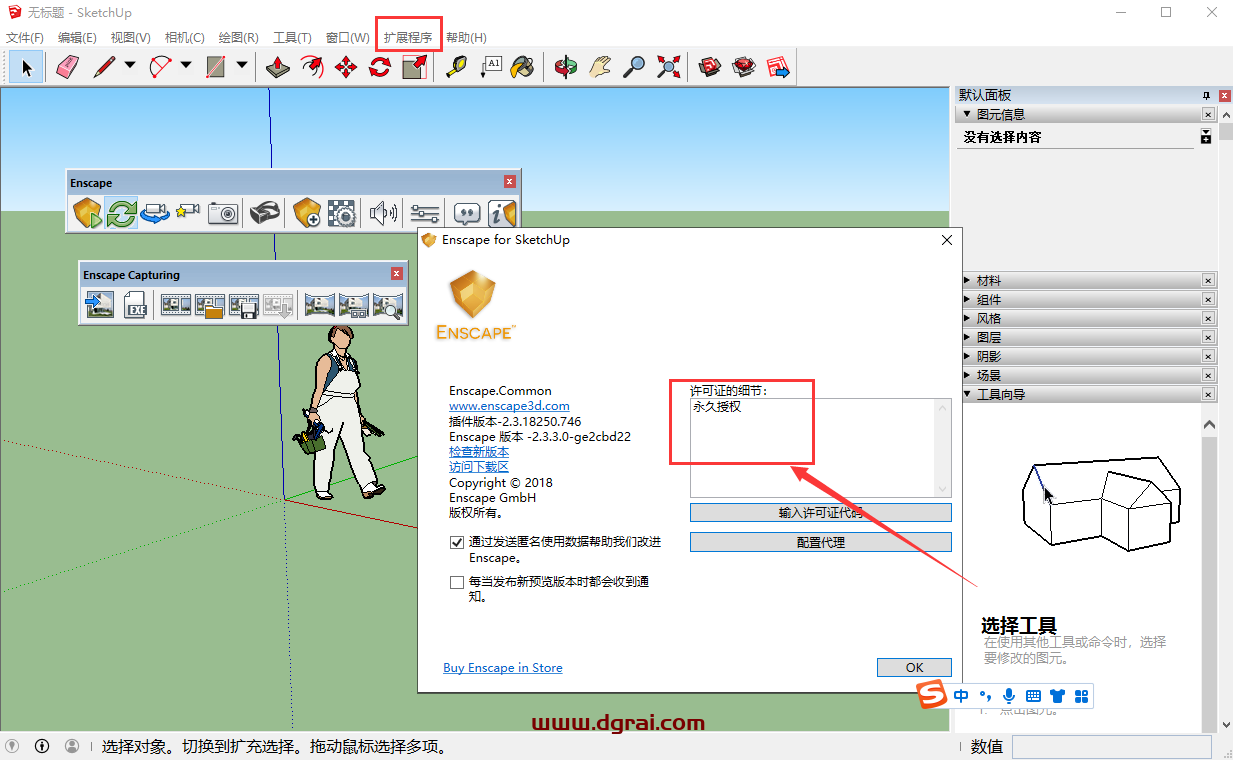This screenshot has height=760, width=1233.
Task: Toggle Enscape live updates
Action: (122, 212)
